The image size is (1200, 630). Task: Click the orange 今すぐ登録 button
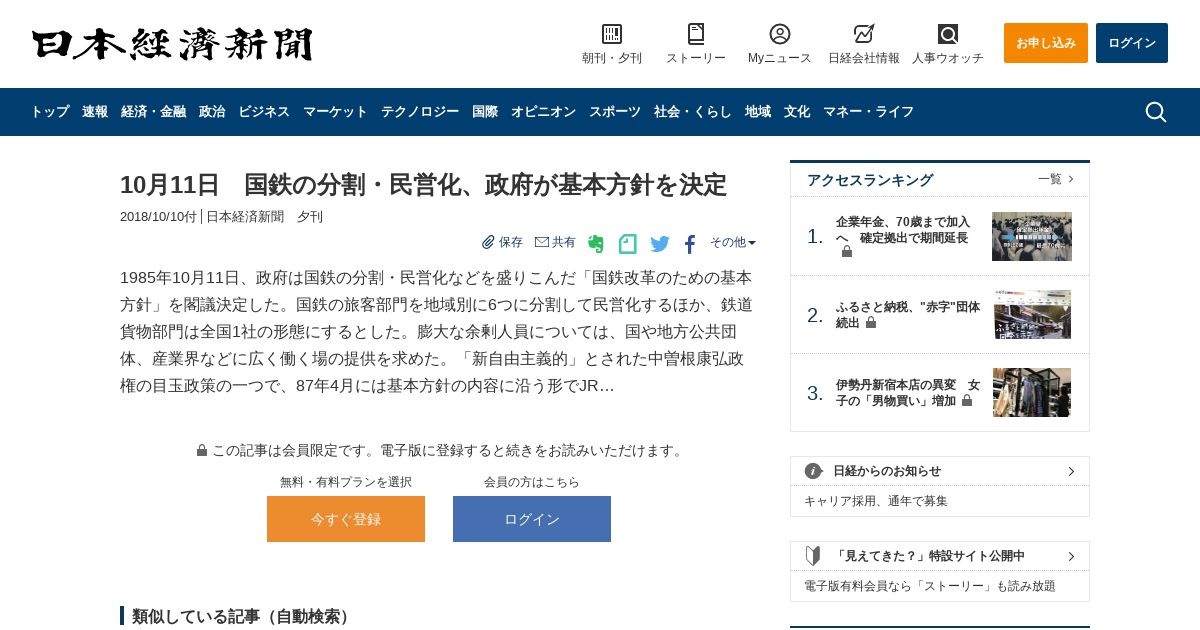pyautogui.click(x=346, y=519)
